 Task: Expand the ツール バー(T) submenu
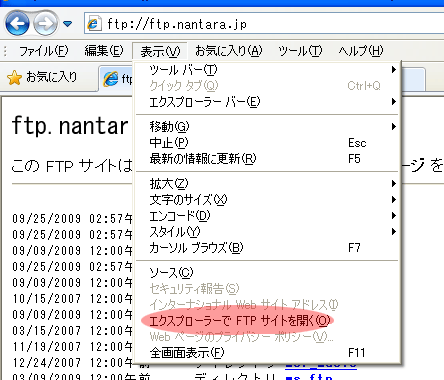(x=267, y=70)
